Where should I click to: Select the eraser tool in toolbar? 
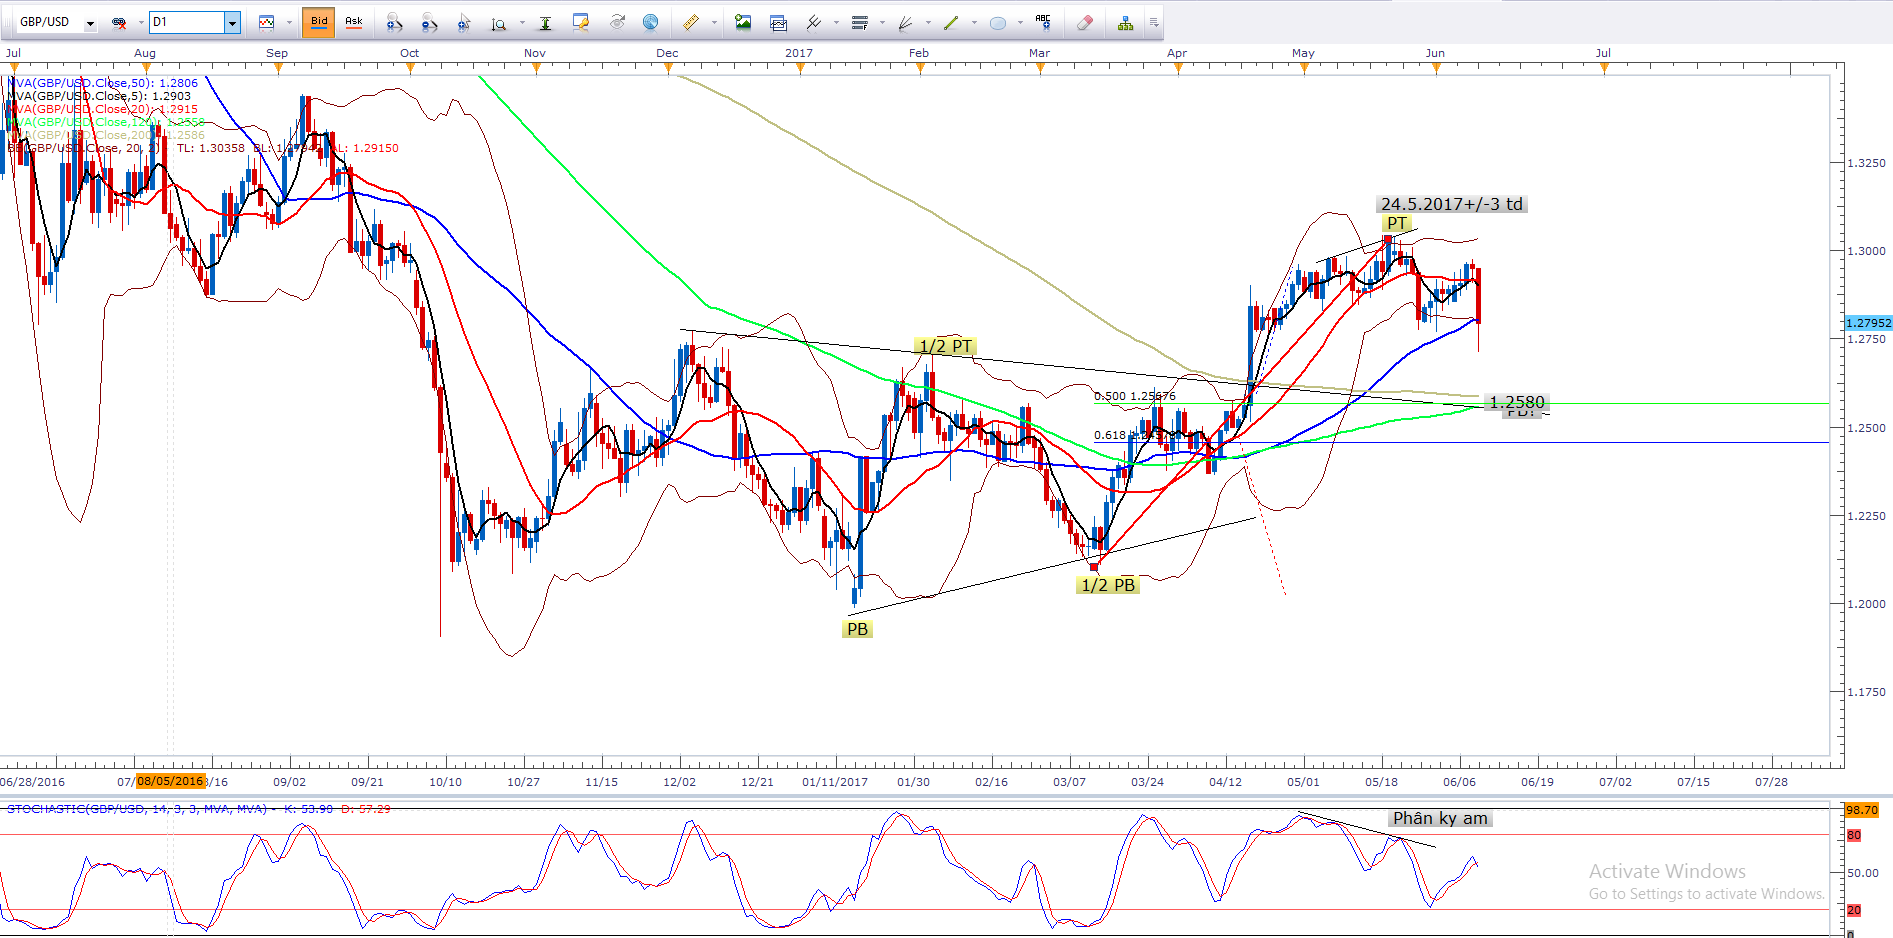[1084, 22]
